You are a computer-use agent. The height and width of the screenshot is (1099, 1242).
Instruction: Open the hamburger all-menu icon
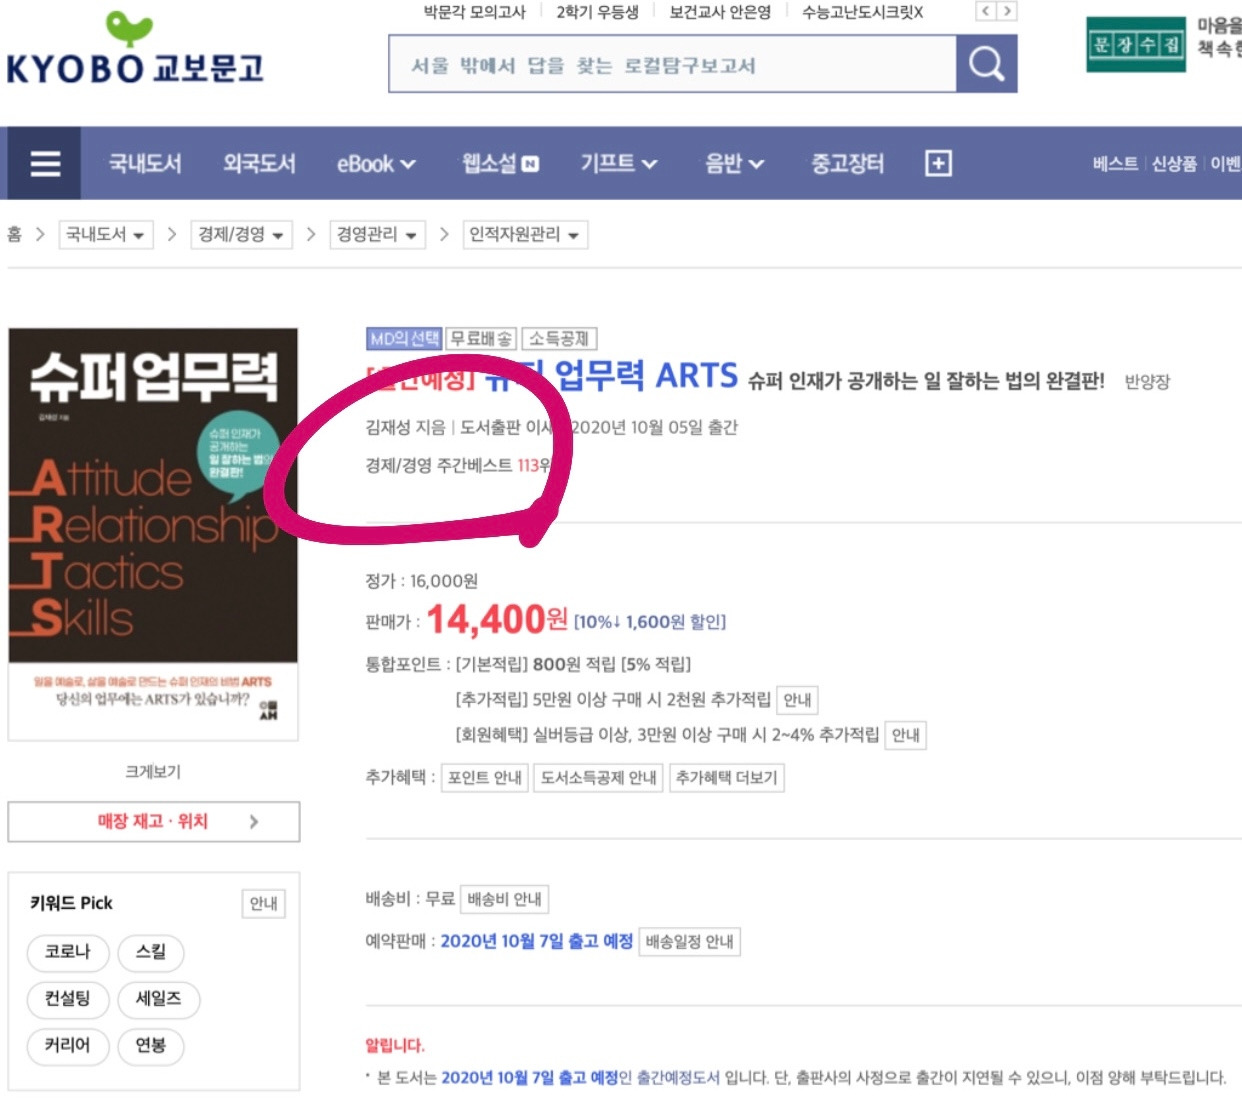click(45, 163)
